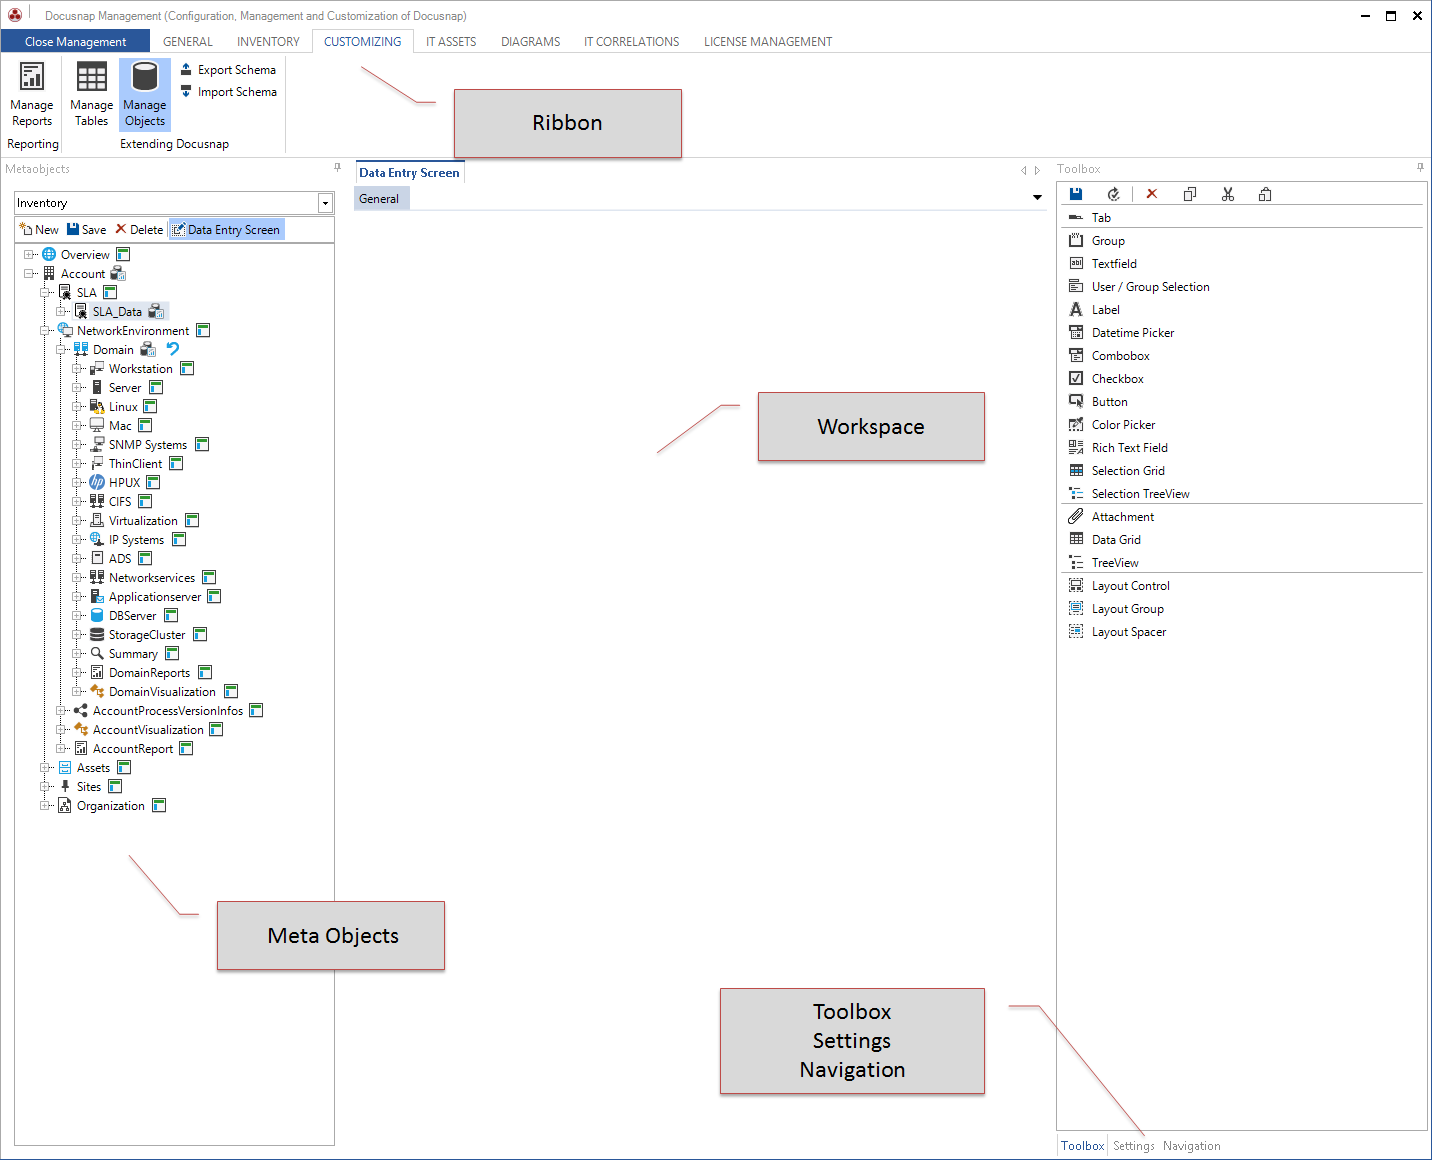1432x1160 pixels.
Task: Click Delete in the Metaobjects toolbar
Action: (x=139, y=229)
